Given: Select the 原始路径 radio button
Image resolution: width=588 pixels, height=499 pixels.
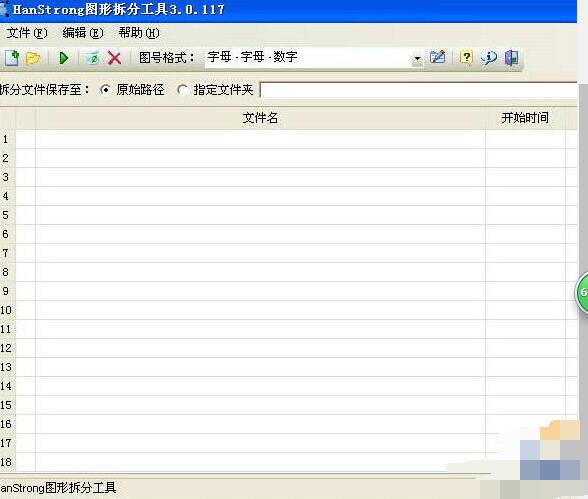Looking at the screenshot, I should pos(105,90).
